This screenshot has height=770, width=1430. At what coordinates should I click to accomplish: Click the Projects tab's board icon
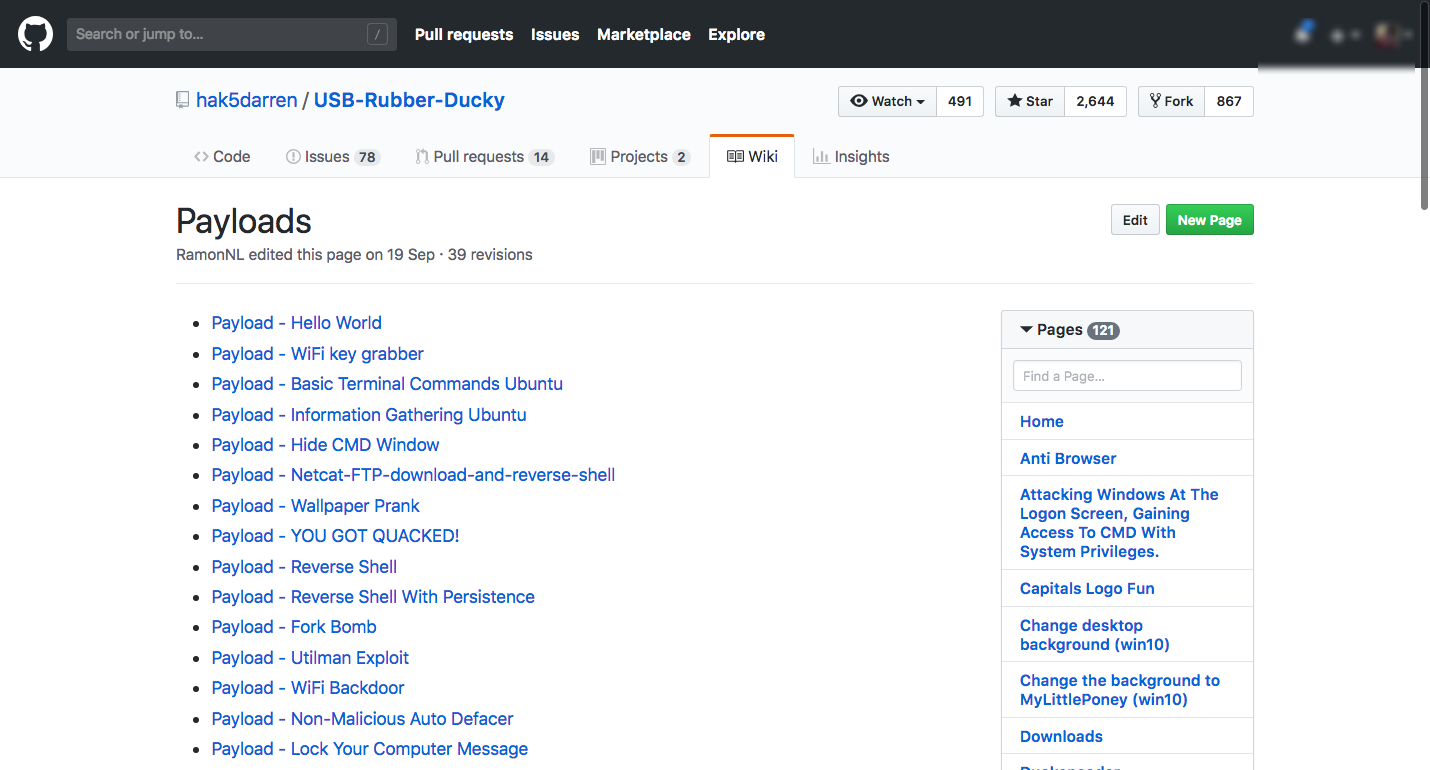click(x=598, y=157)
